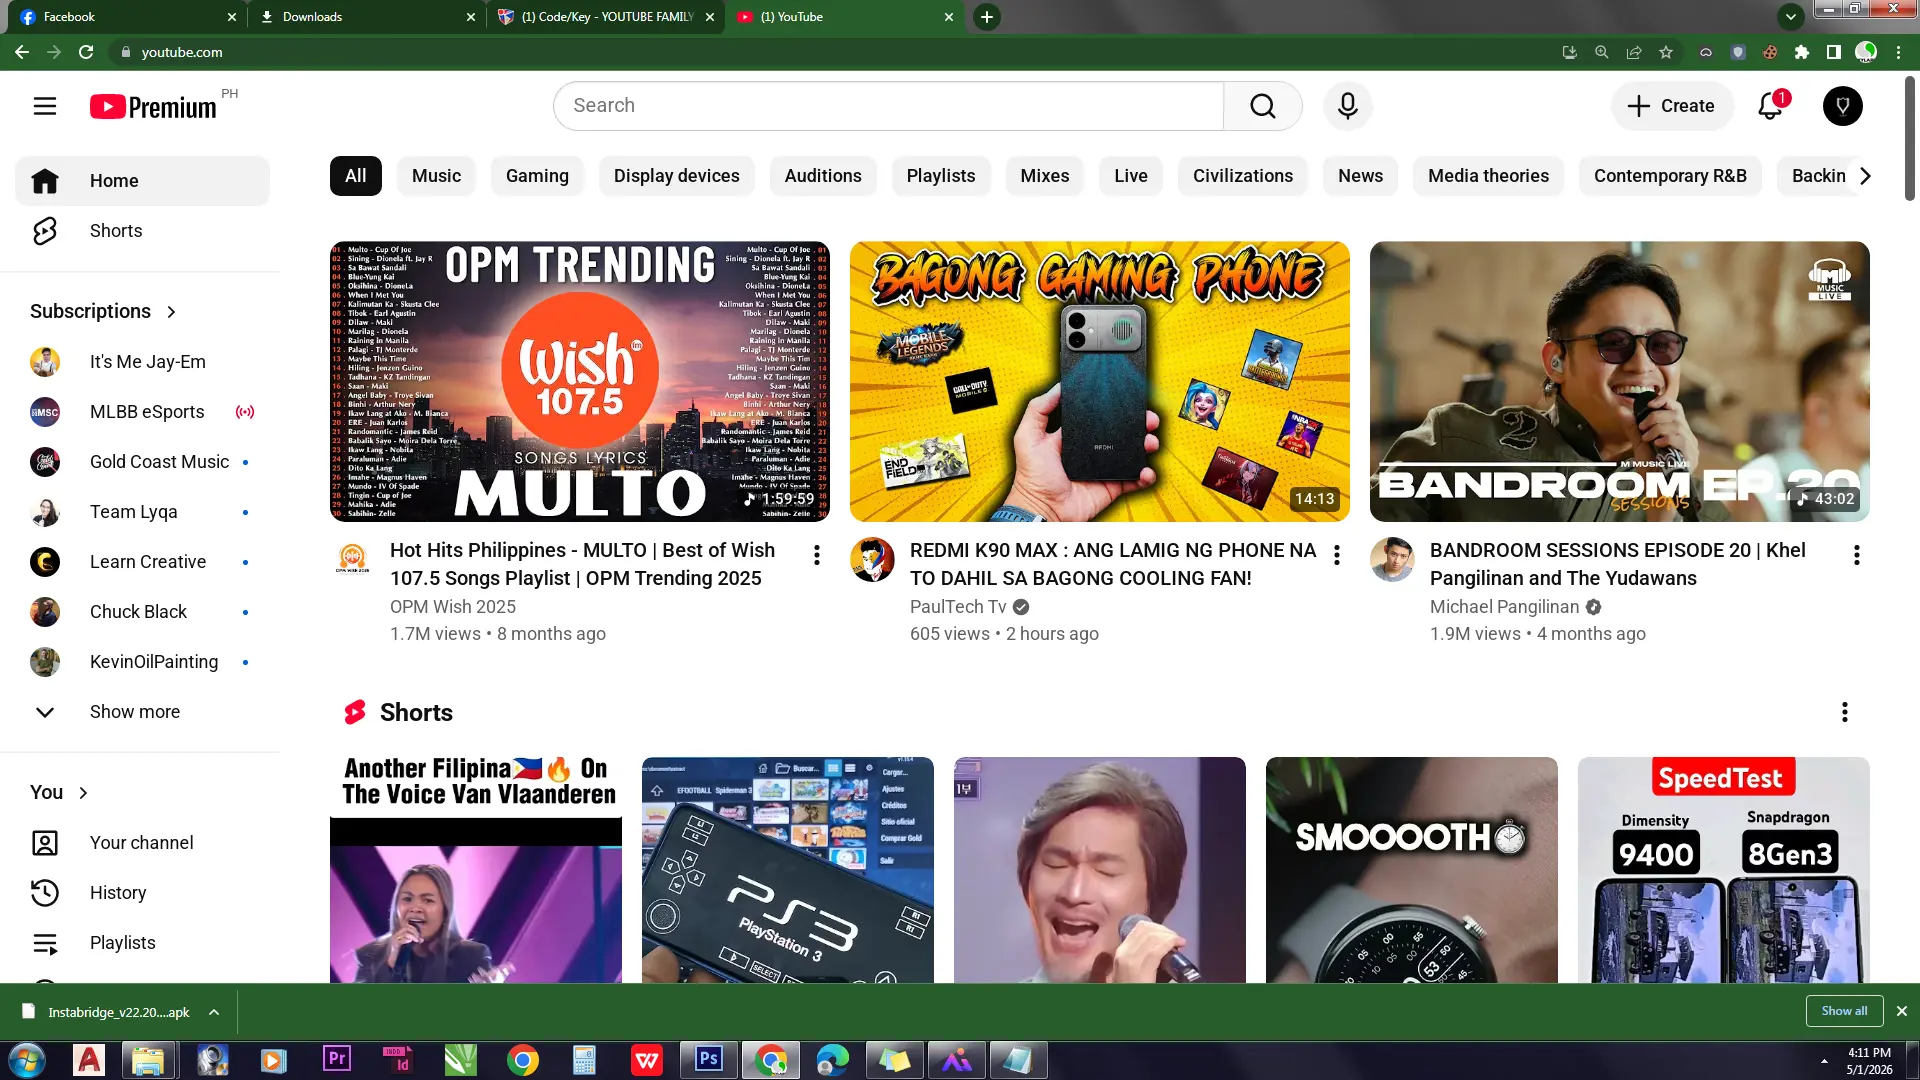Open Instabridge apk download options arrow
Screen dimensions: 1920x1080
214,1012
